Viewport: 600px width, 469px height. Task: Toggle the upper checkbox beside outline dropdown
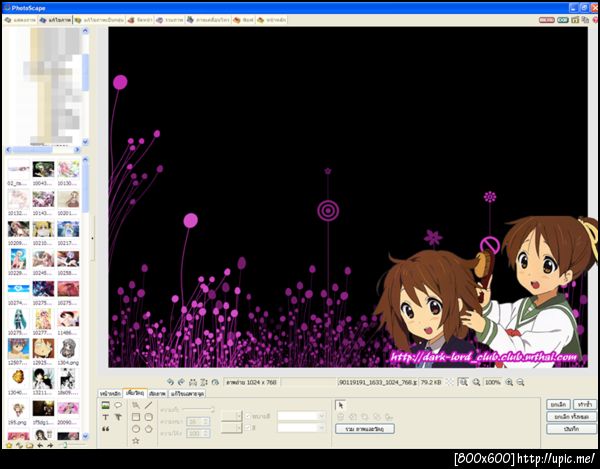[x=248, y=416]
